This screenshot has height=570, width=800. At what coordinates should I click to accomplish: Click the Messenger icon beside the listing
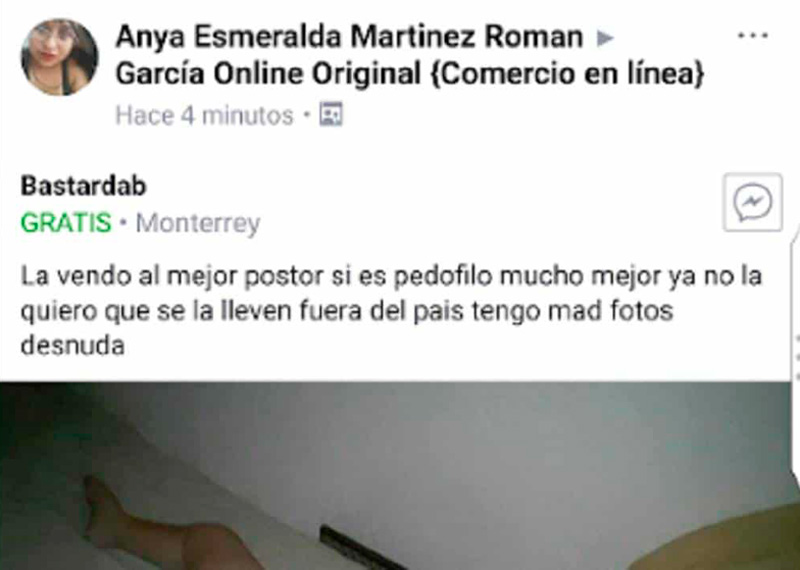(x=753, y=202)
